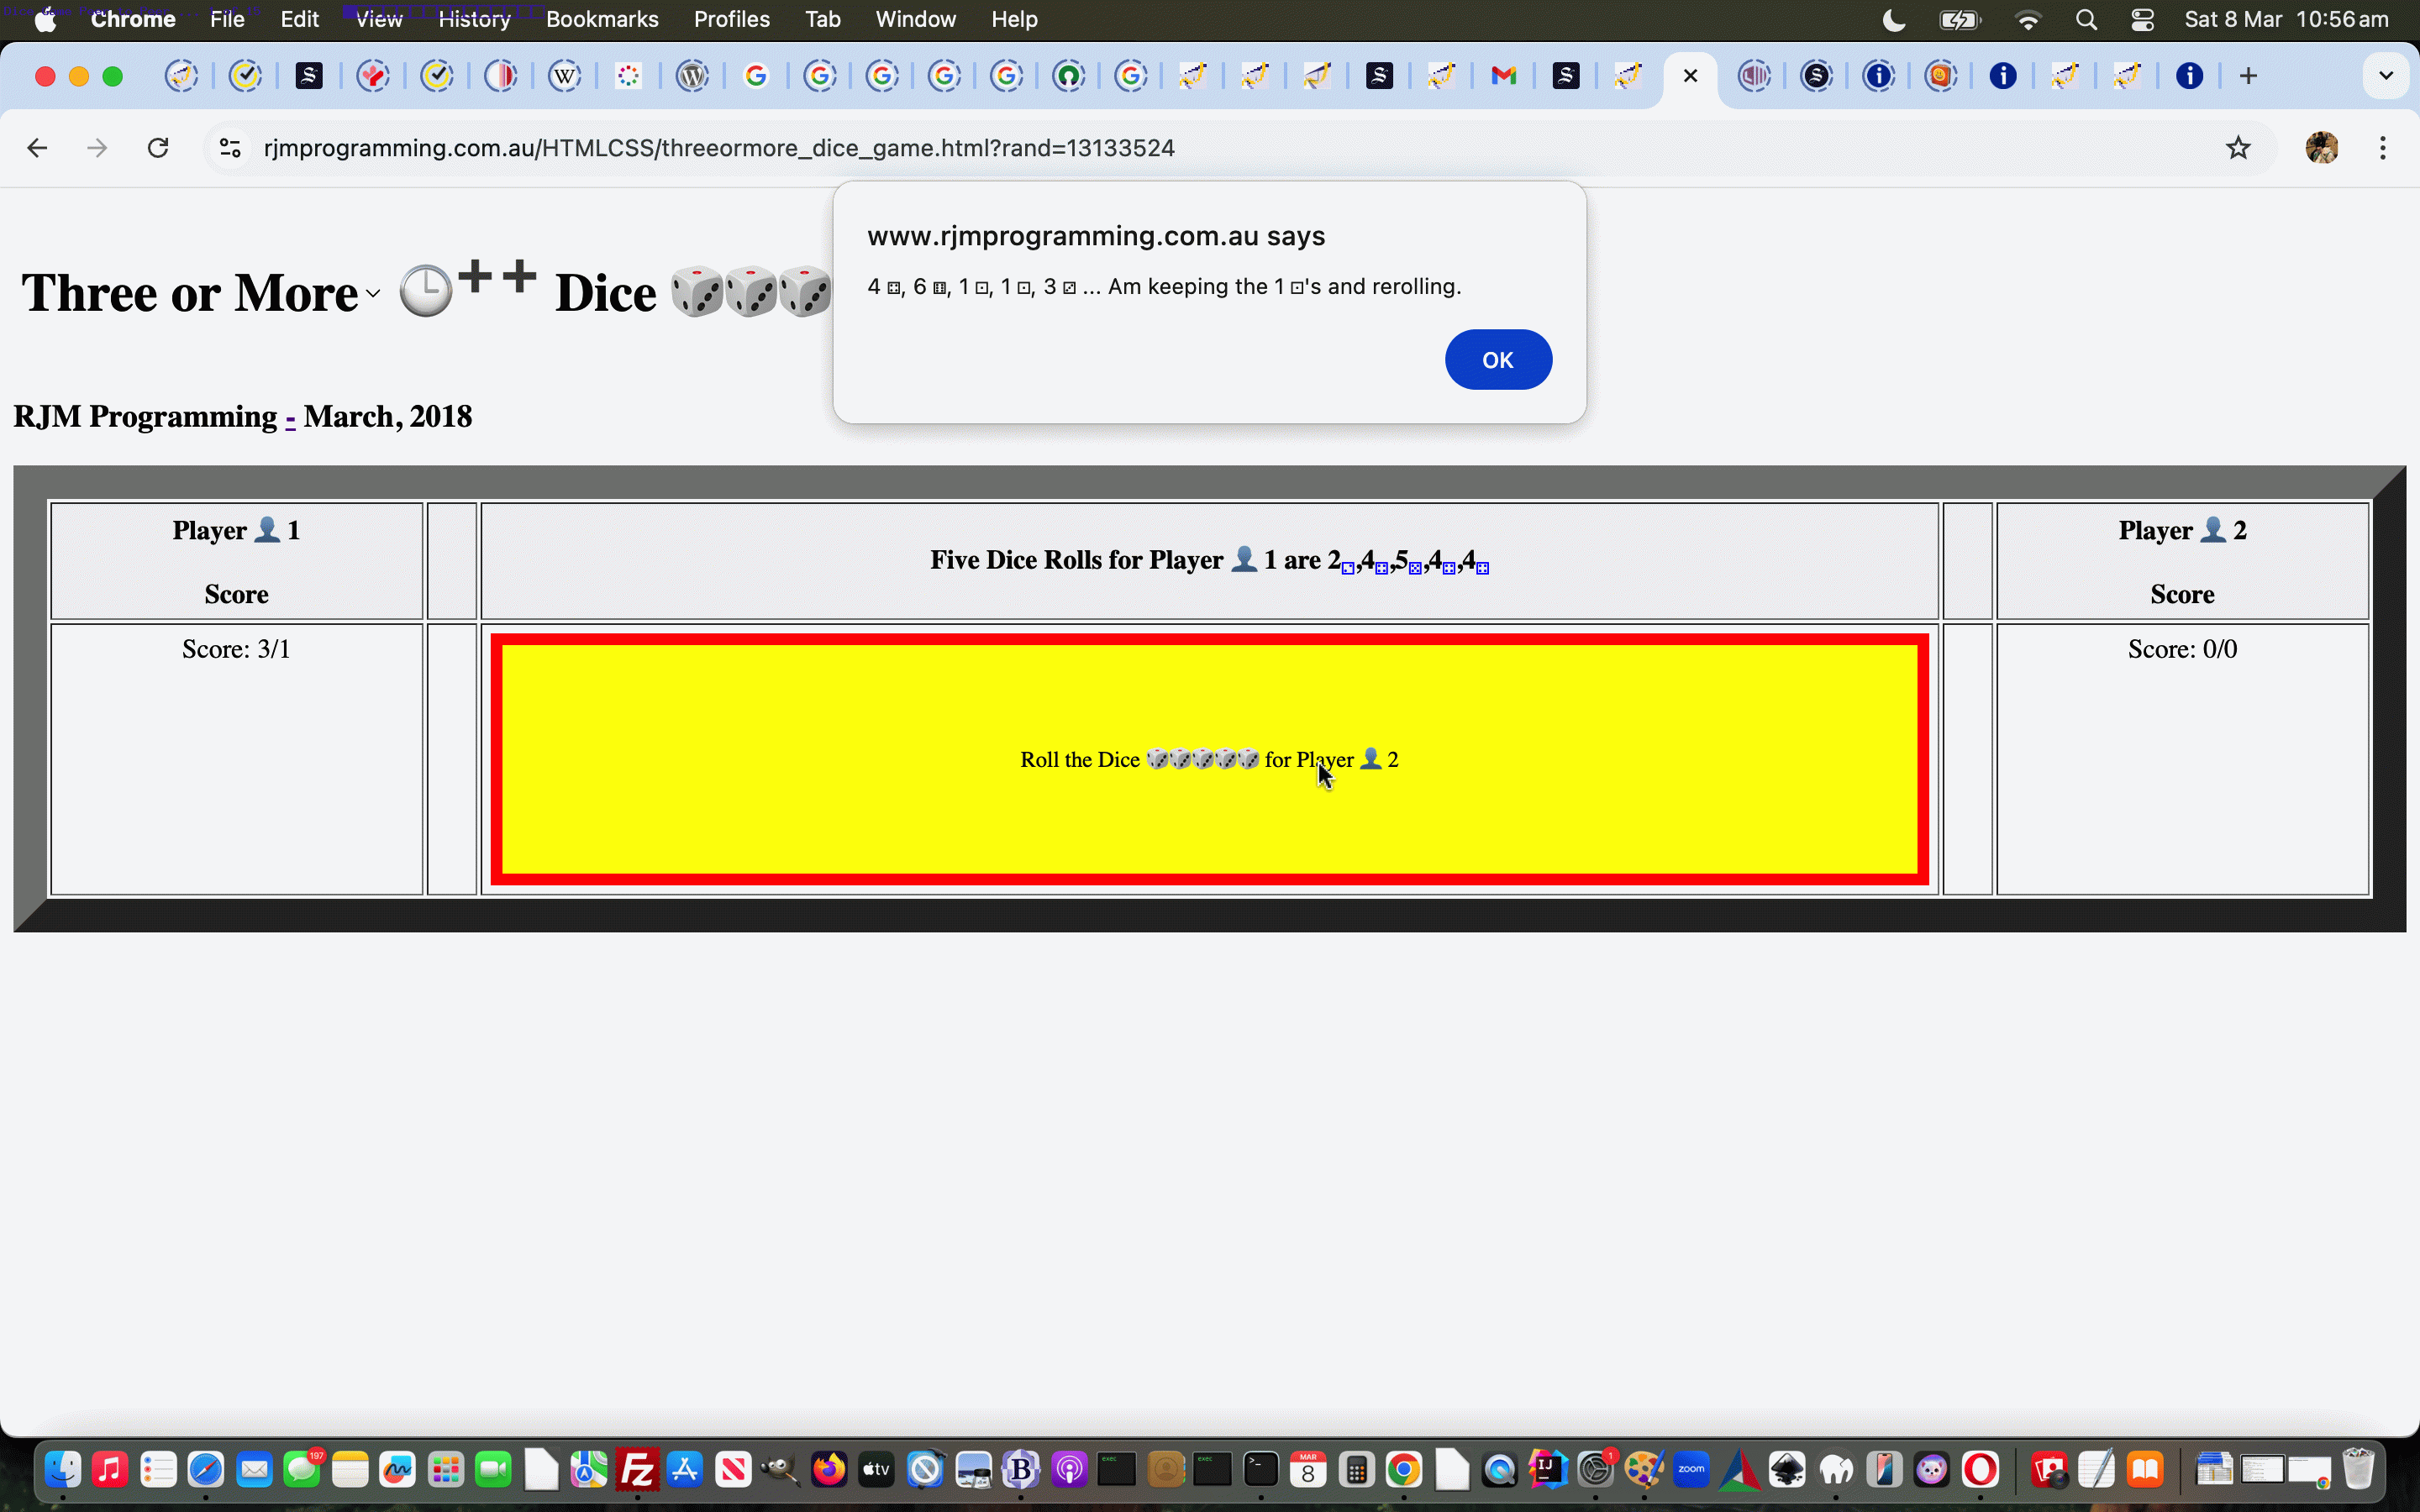2420x1512 pixels.
Task: Go back to the previous page
Action: click(37, 148)
